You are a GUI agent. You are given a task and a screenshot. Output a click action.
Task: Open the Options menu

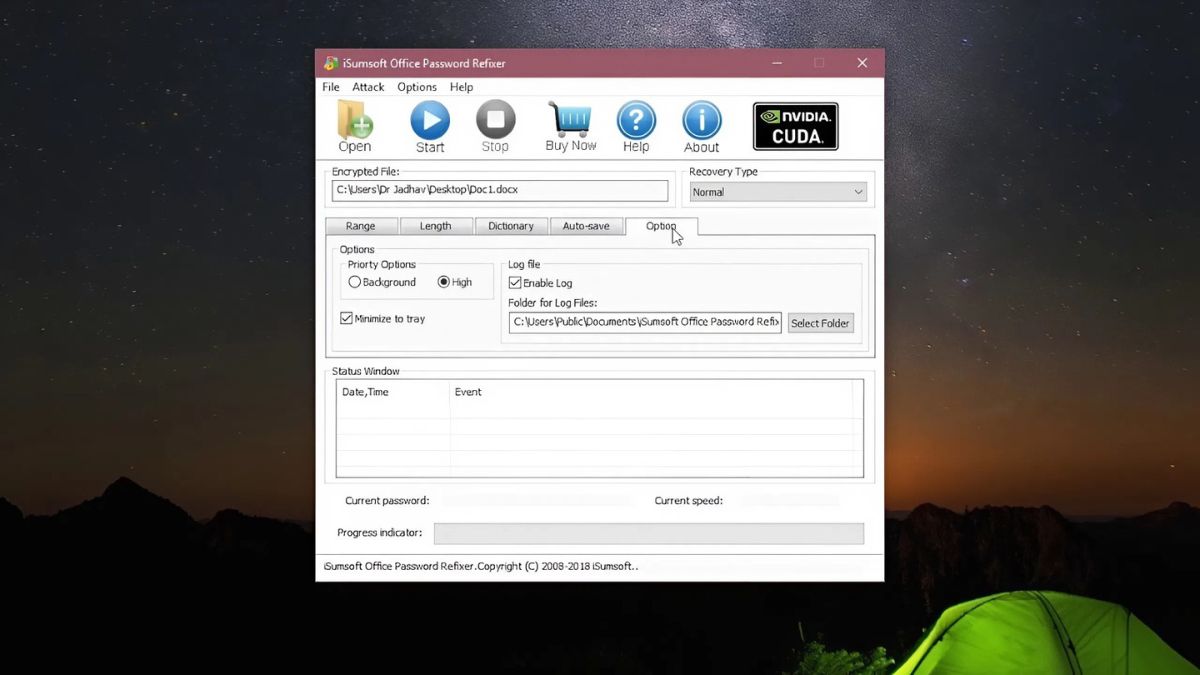pyautogui.click(x=417, y=87)
